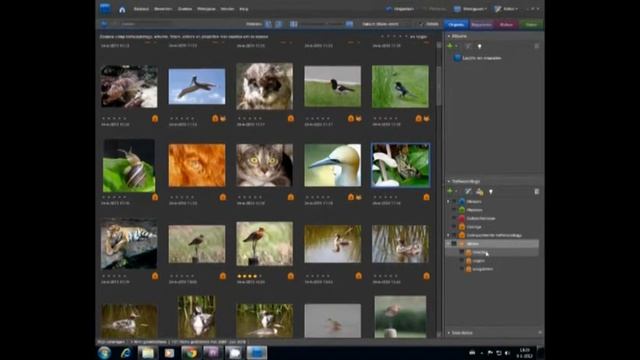Click the Home icon in the menu bar
Screen dimensions: 640x360
point(122,9)
